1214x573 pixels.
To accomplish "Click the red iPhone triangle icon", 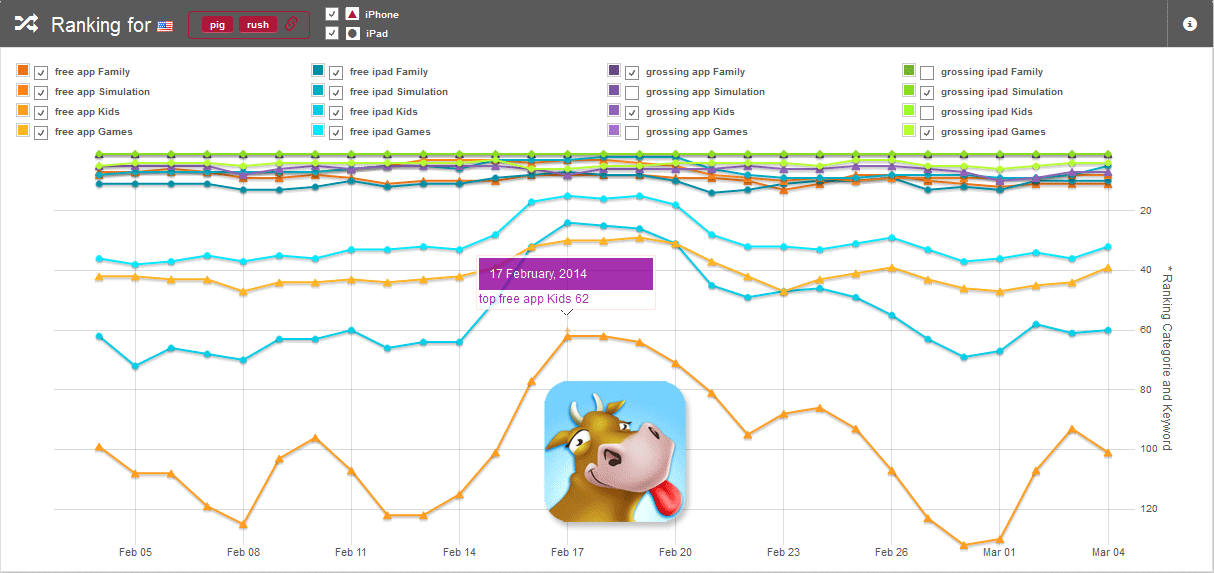I will [352, 14].
